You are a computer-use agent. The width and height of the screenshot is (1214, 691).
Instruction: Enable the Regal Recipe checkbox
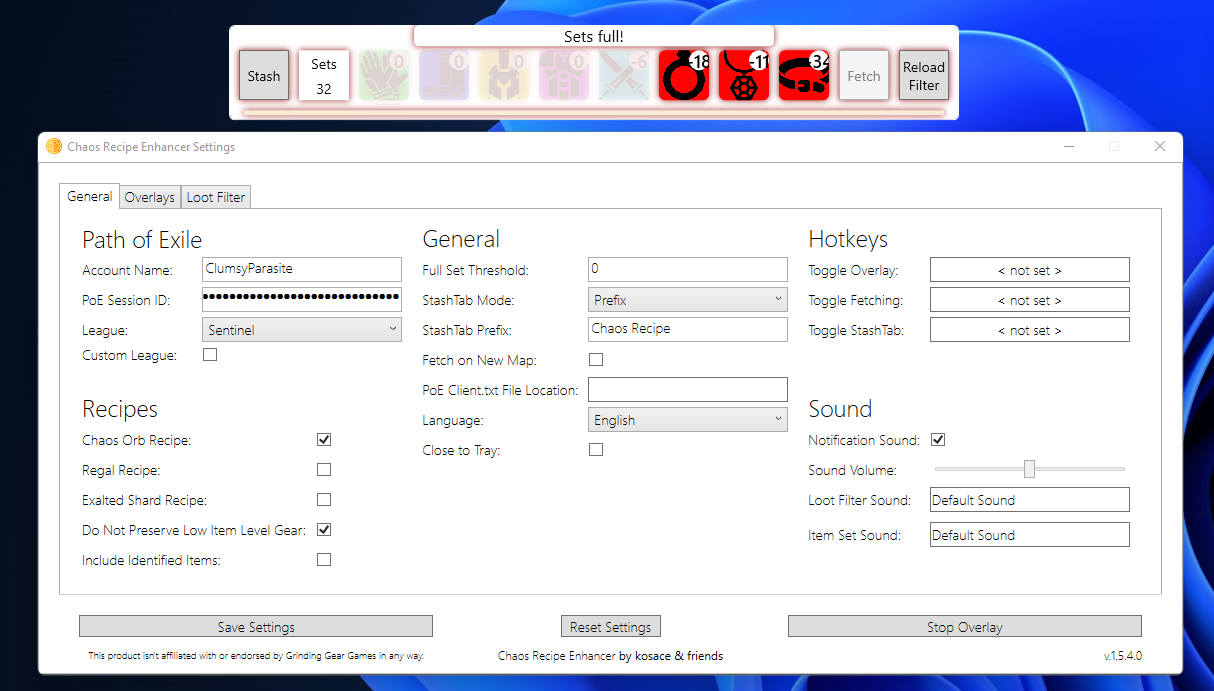tap(324, 469)
